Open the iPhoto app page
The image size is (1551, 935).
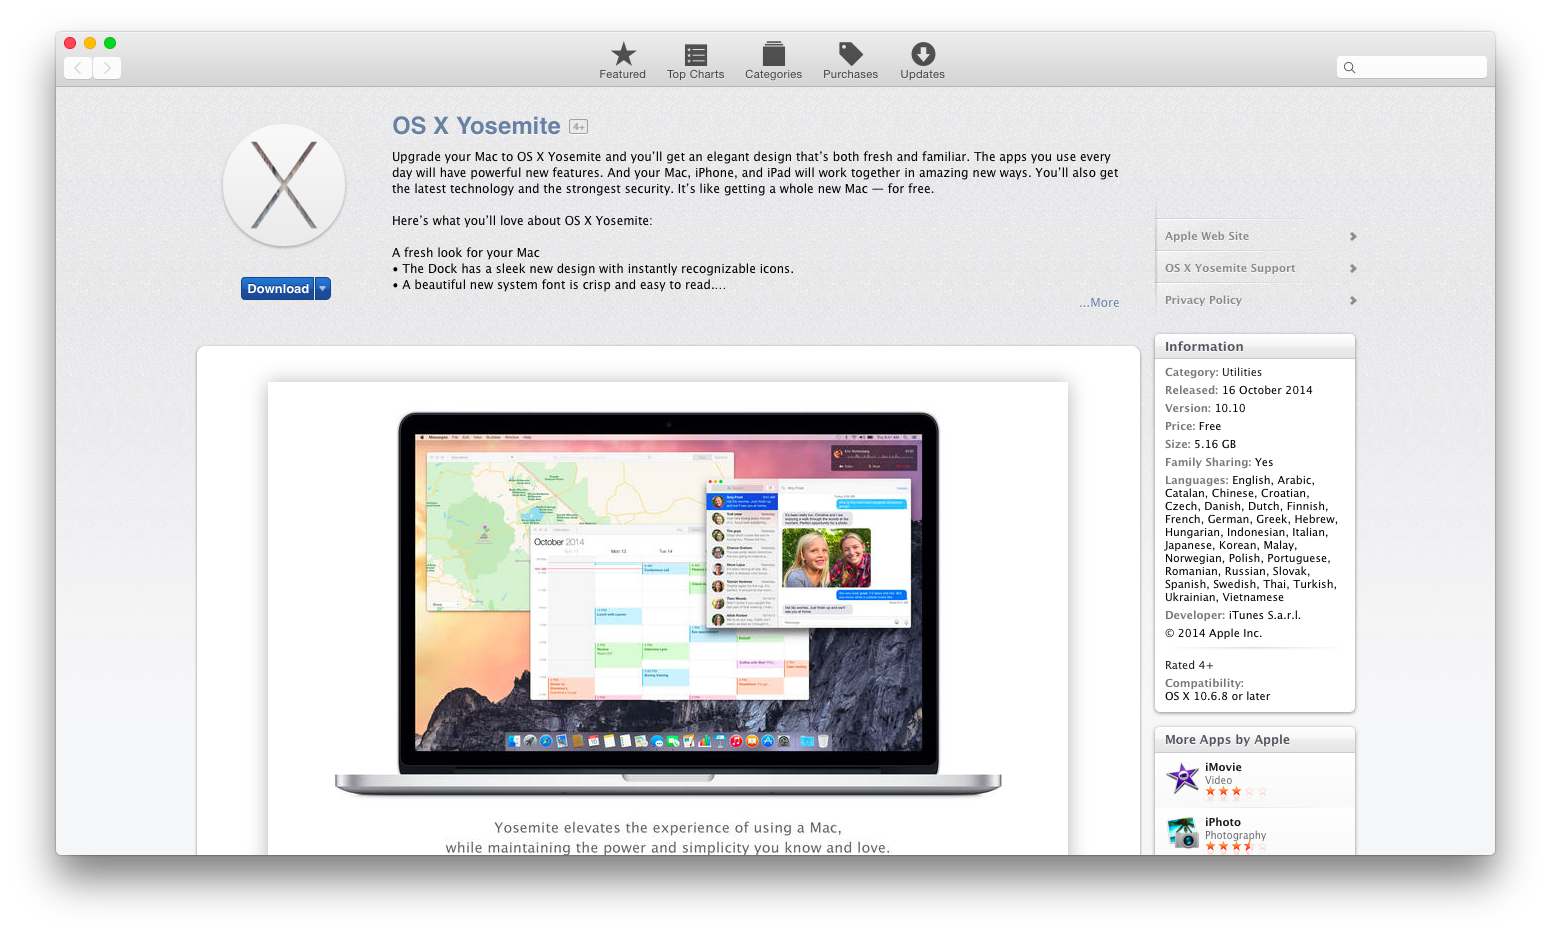tap(1223, 822)
